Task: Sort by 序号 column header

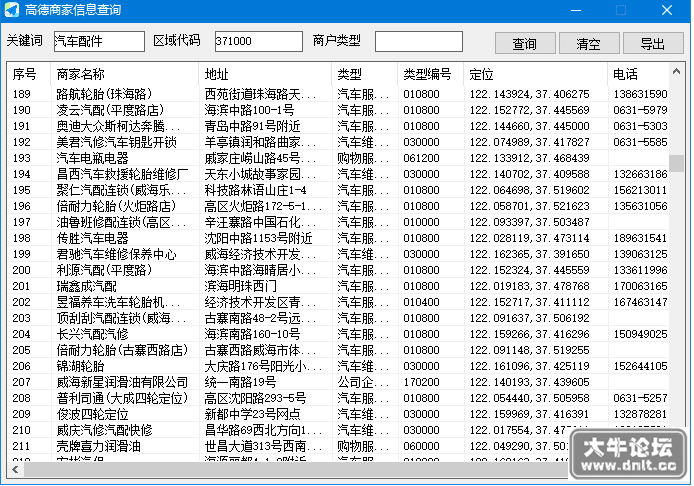Action: [x=29, y=74]
